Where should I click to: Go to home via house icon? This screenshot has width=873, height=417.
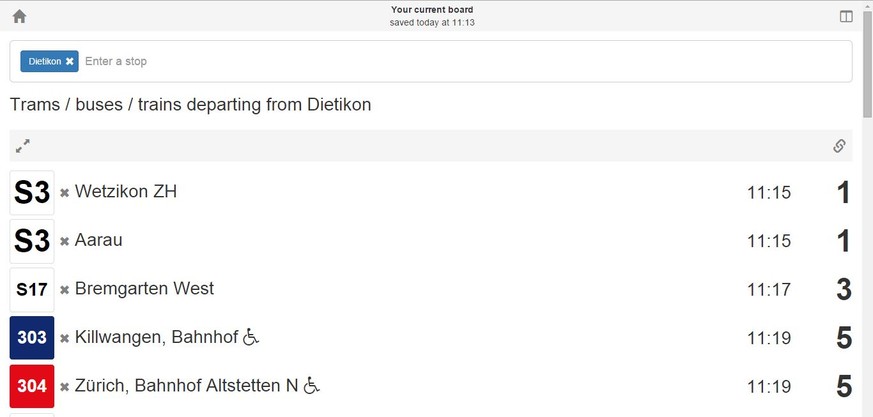(x=19, y=16)
